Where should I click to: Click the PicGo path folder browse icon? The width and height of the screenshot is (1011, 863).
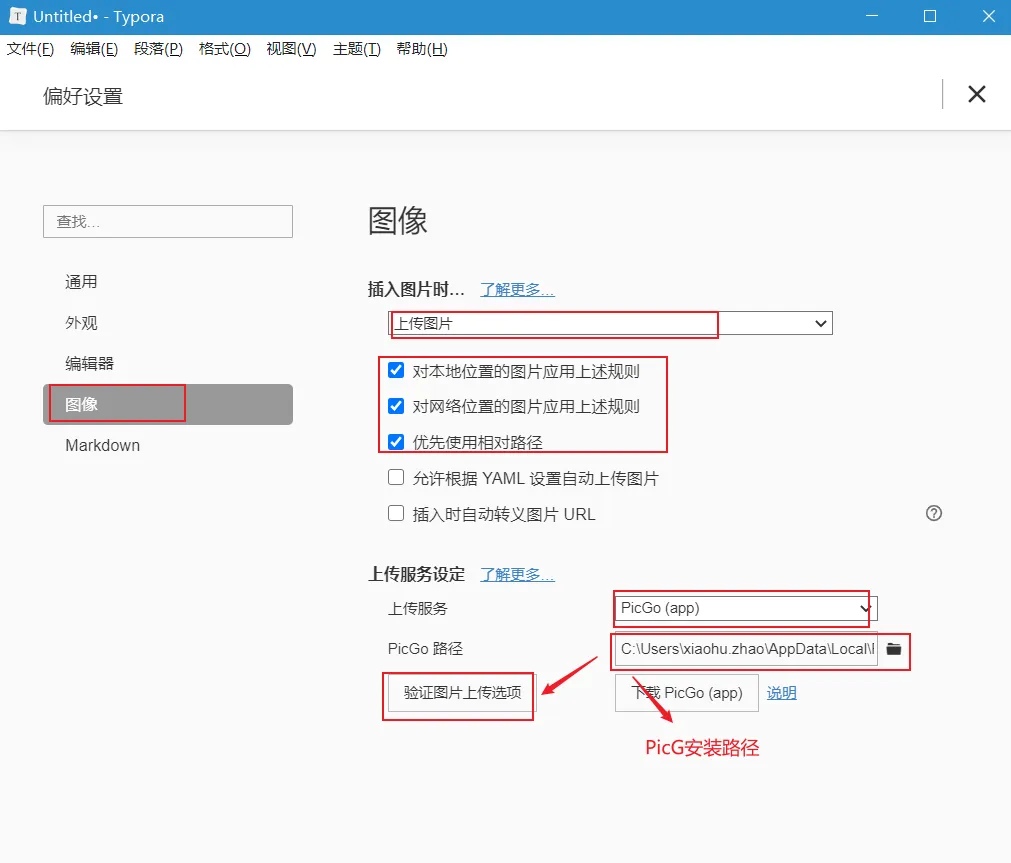(x=894, y=649)
